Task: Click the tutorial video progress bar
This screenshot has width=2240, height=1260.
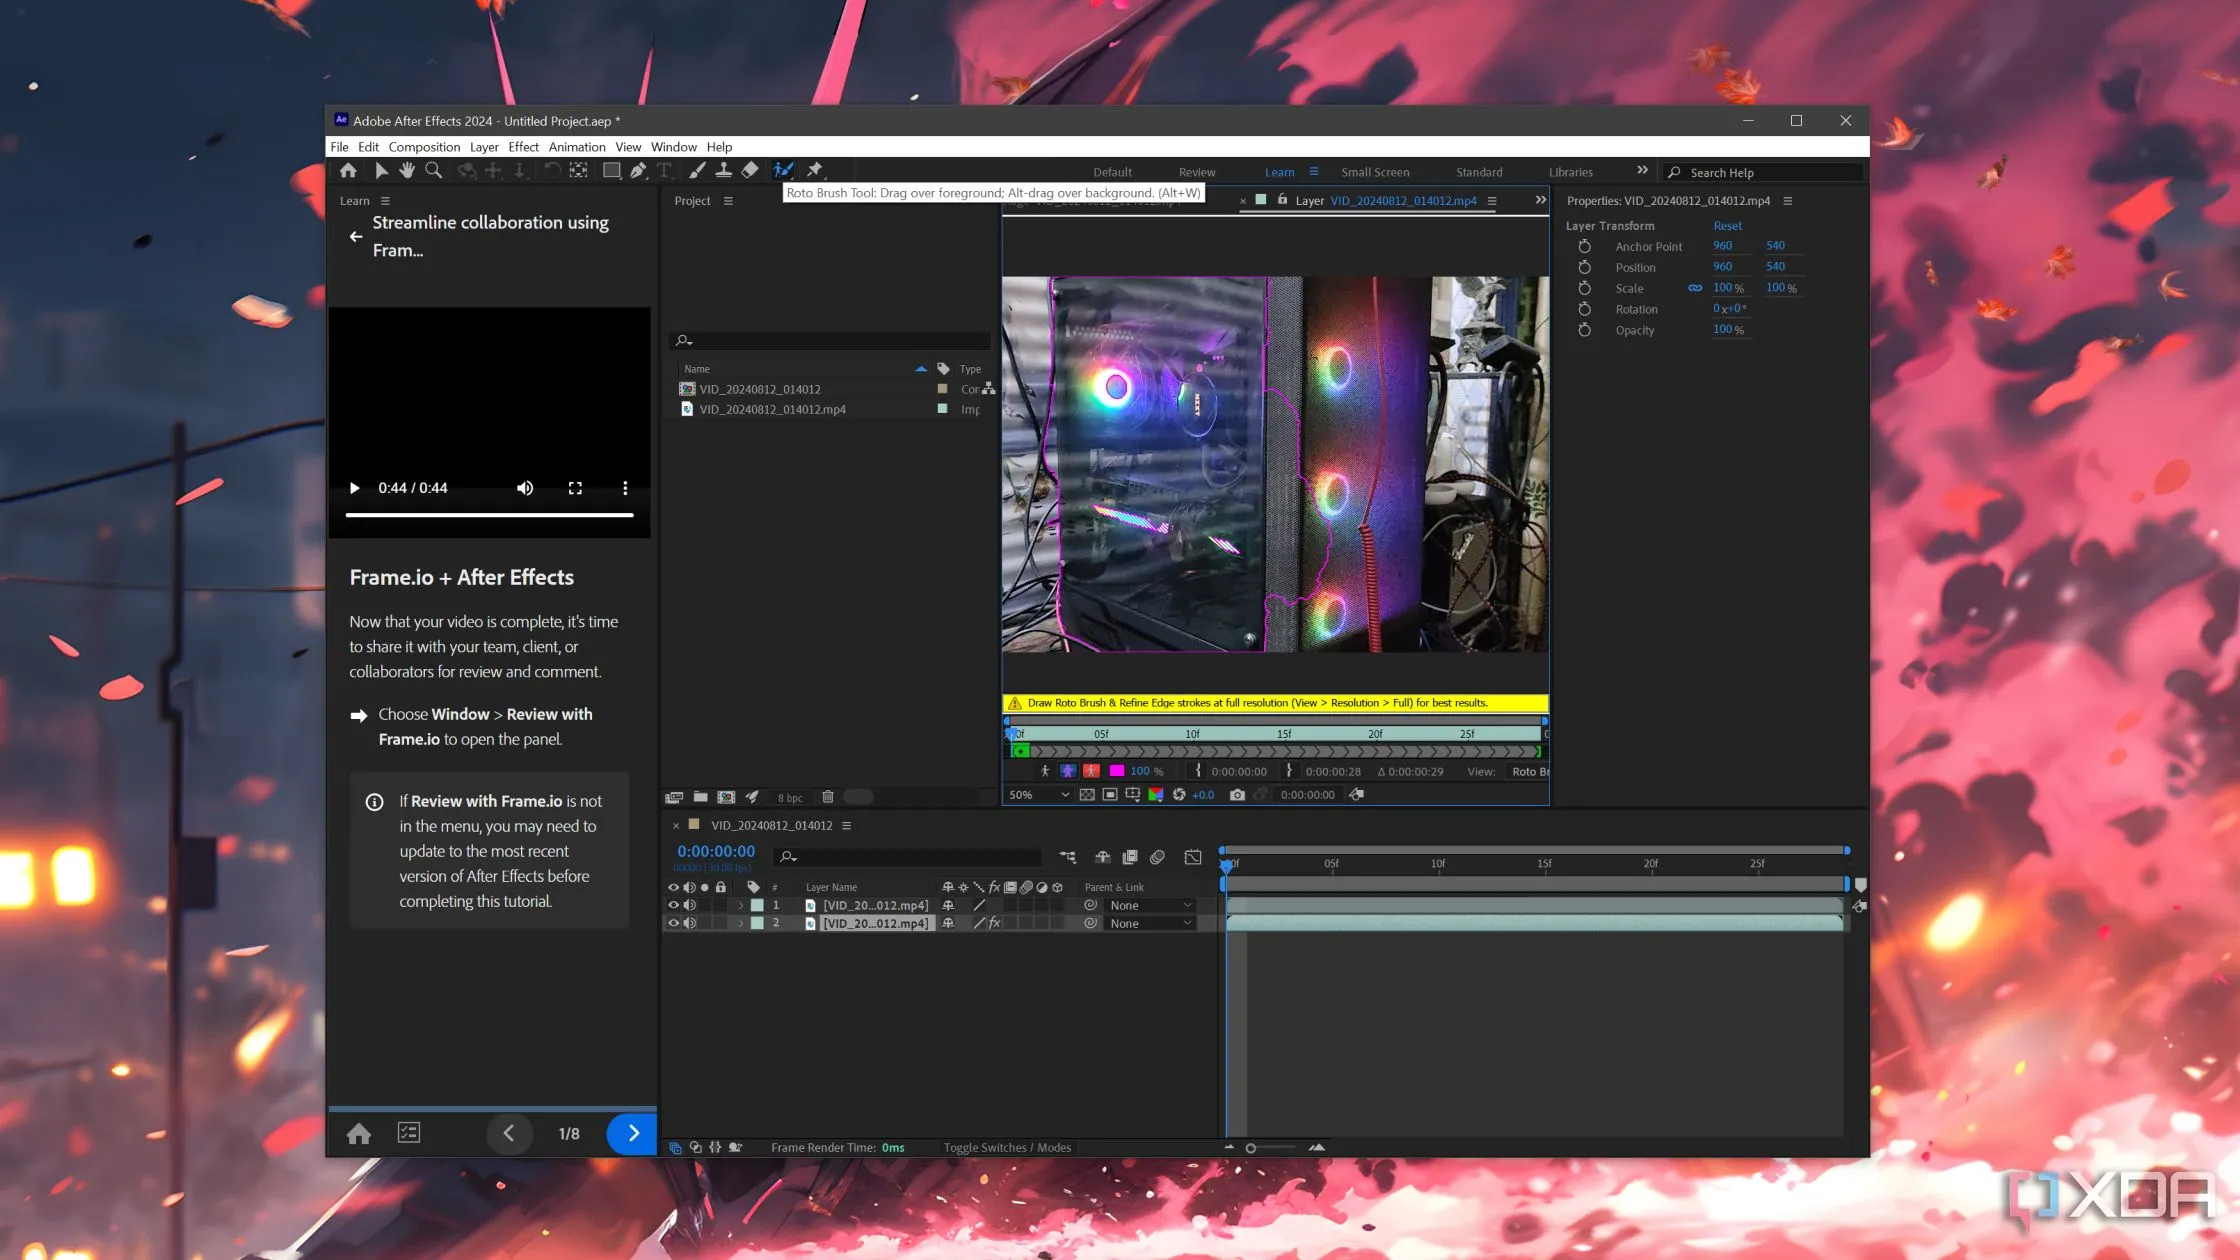Action: point(490,515)
